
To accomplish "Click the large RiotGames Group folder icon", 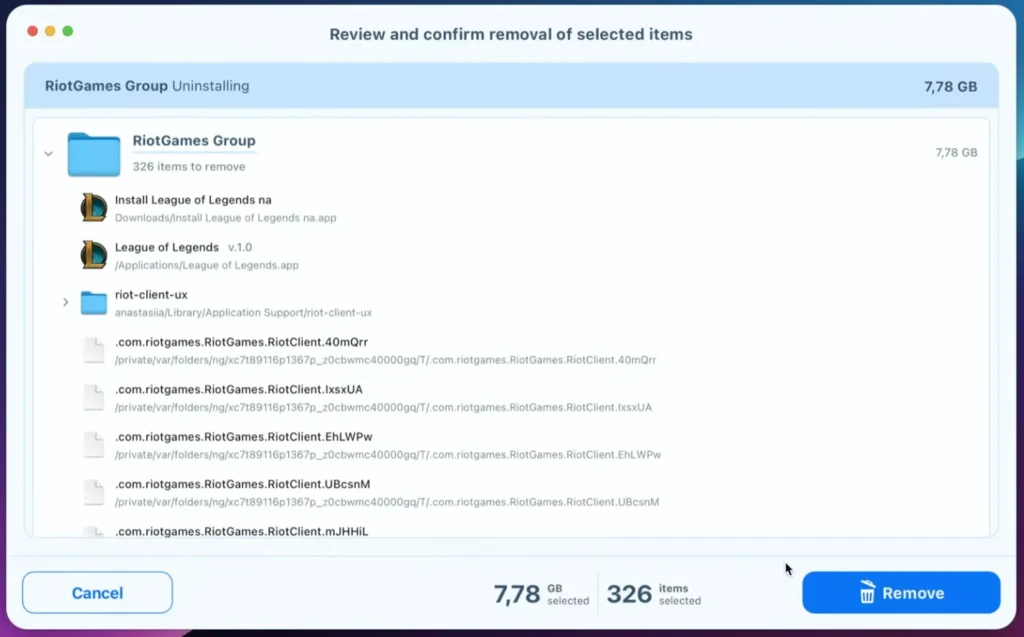I will (x=93, y=154).
